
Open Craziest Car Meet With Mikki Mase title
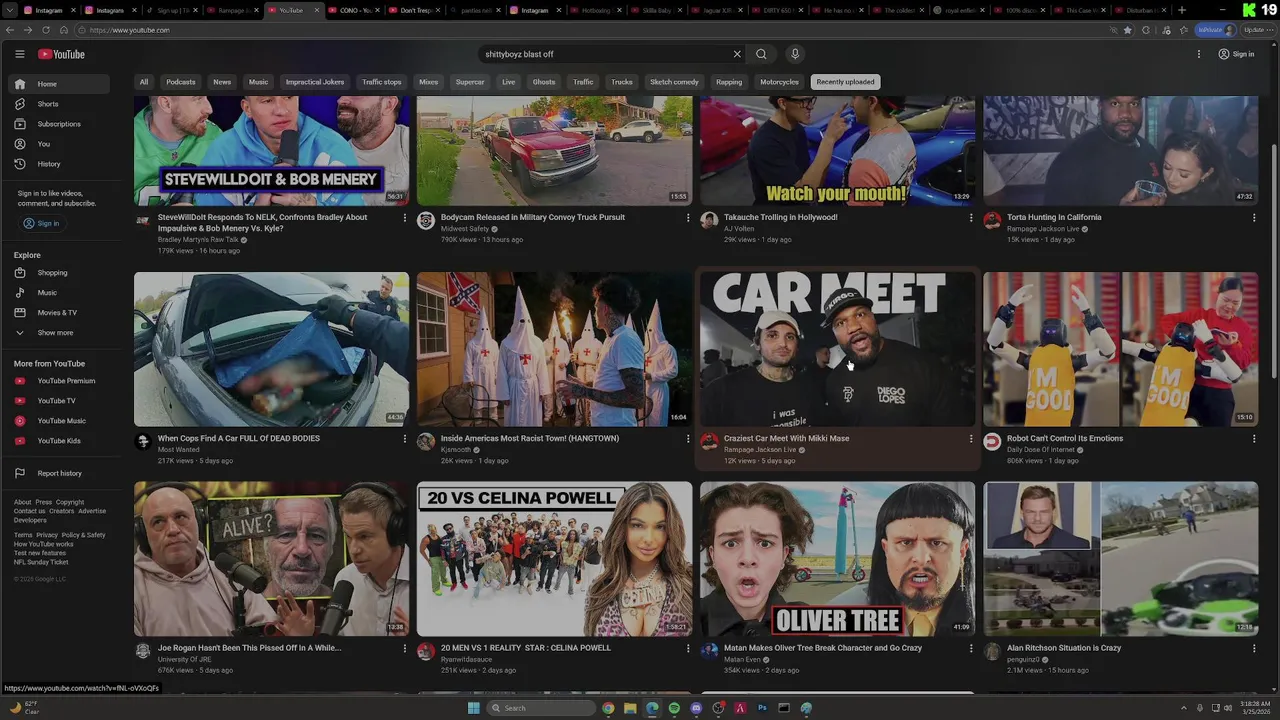pos(786,438)
